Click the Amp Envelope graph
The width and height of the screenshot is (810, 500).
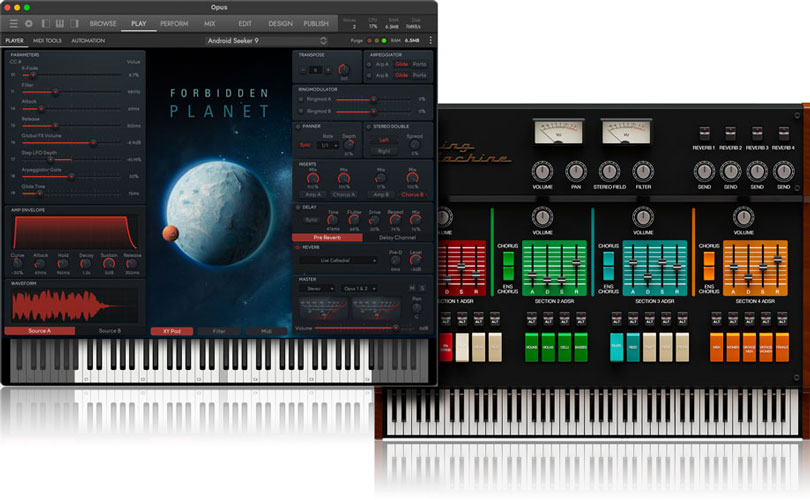(x=75, y=232)
